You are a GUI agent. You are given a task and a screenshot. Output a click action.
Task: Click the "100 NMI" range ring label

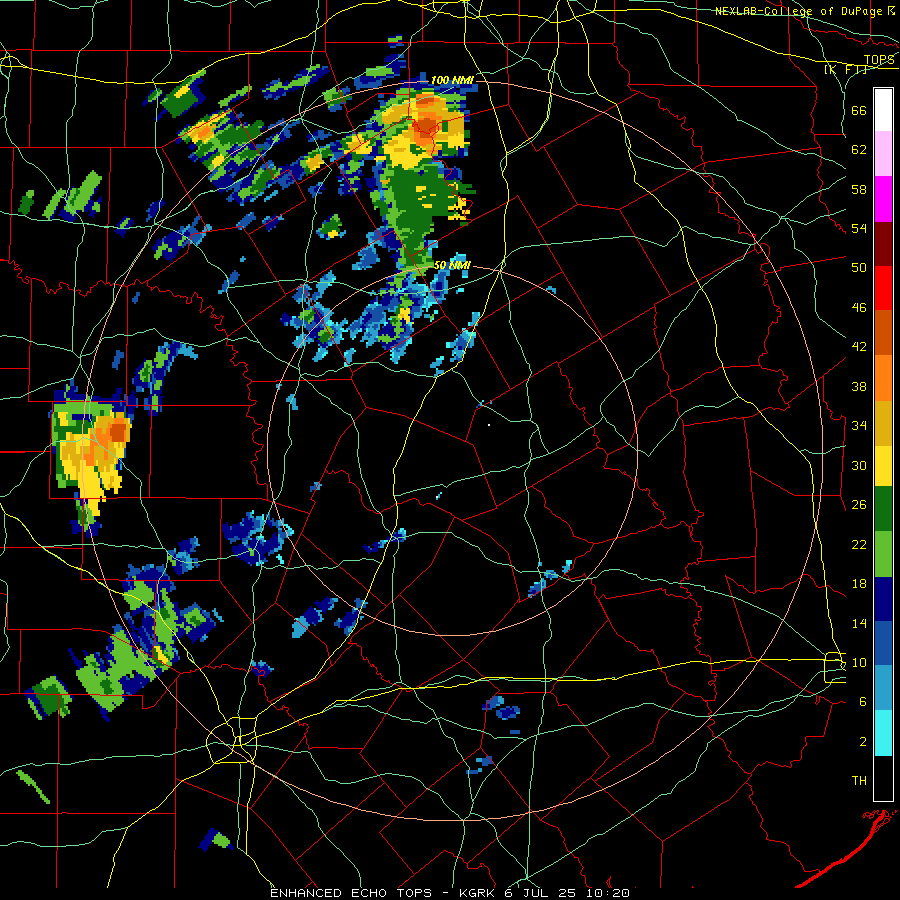452,80
